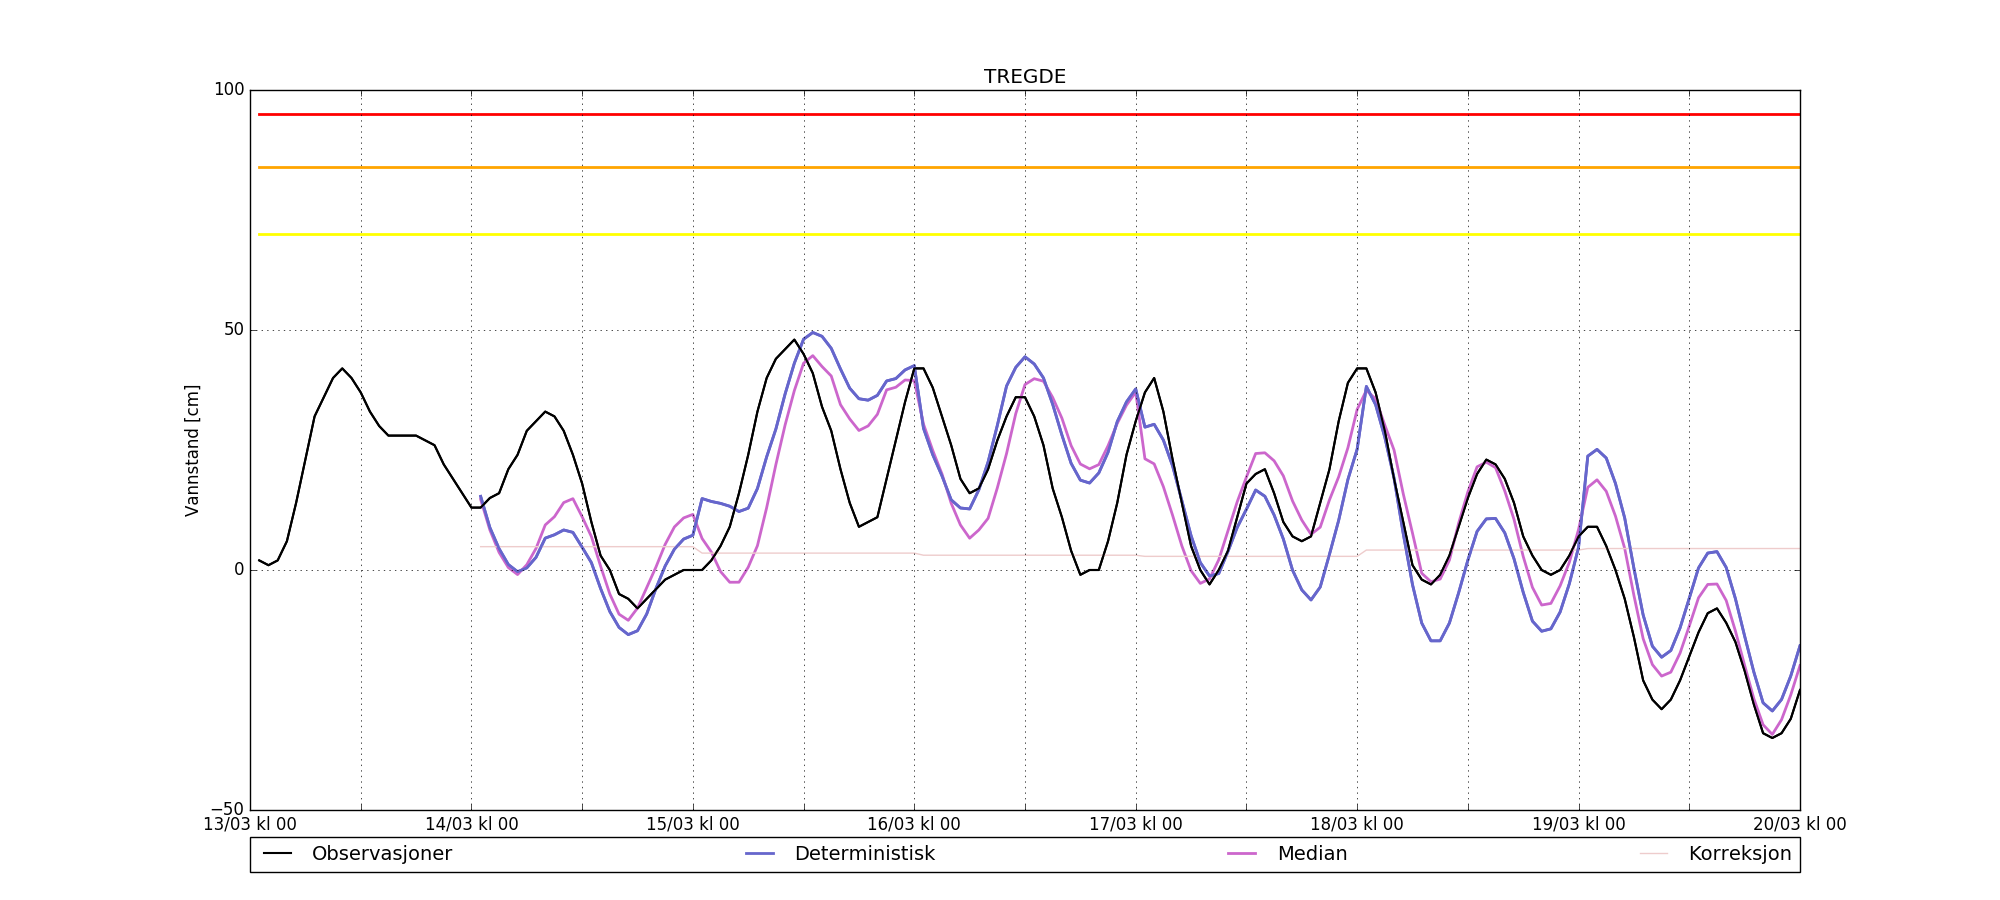Select the 20/03 kl 00 date label
This screenshot has height=900, width=2000.
click(x=1799, y=825)
